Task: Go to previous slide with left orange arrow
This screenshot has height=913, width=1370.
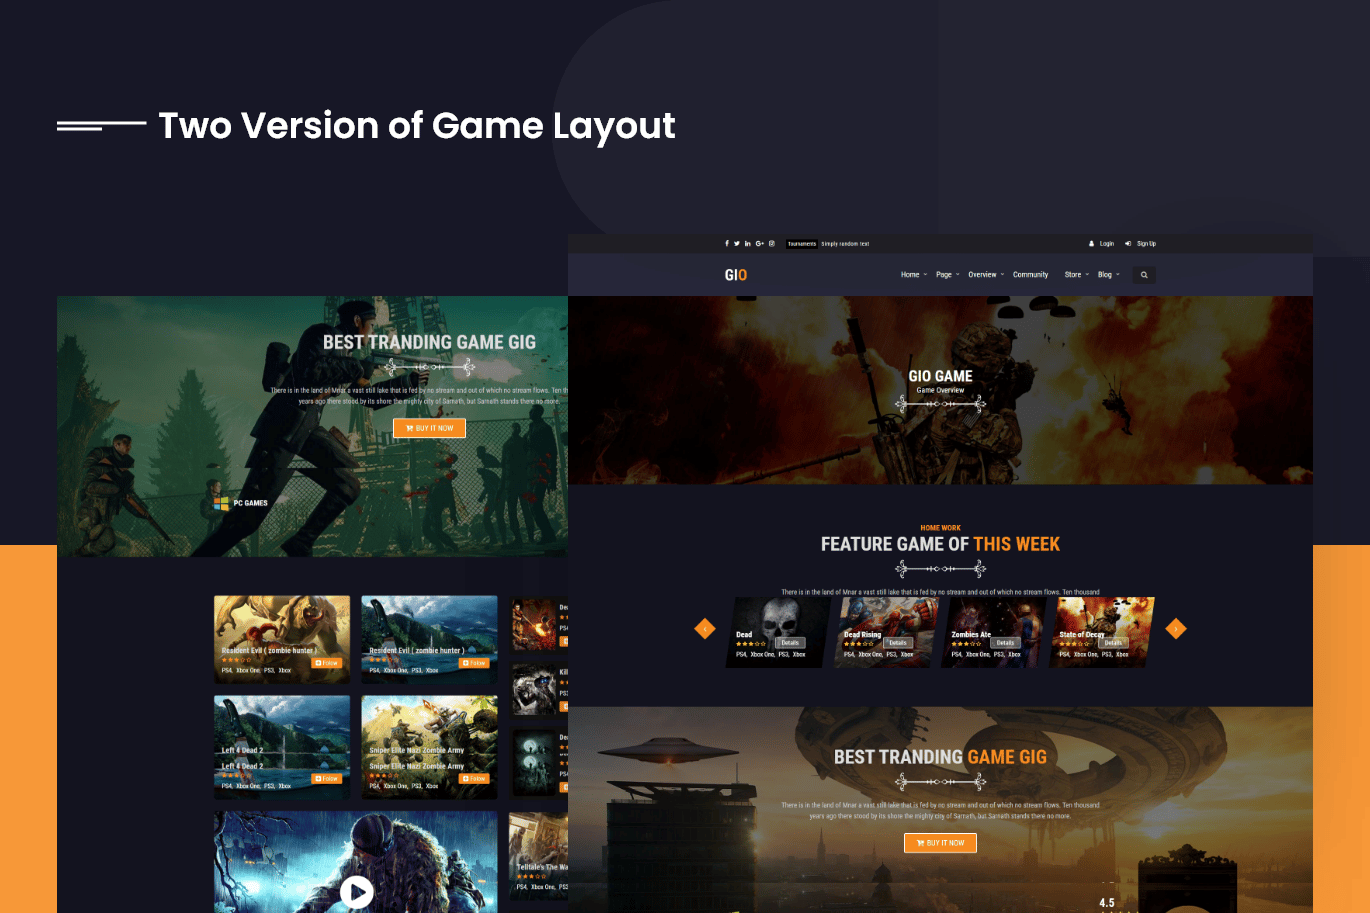Action: coord(705,629)
